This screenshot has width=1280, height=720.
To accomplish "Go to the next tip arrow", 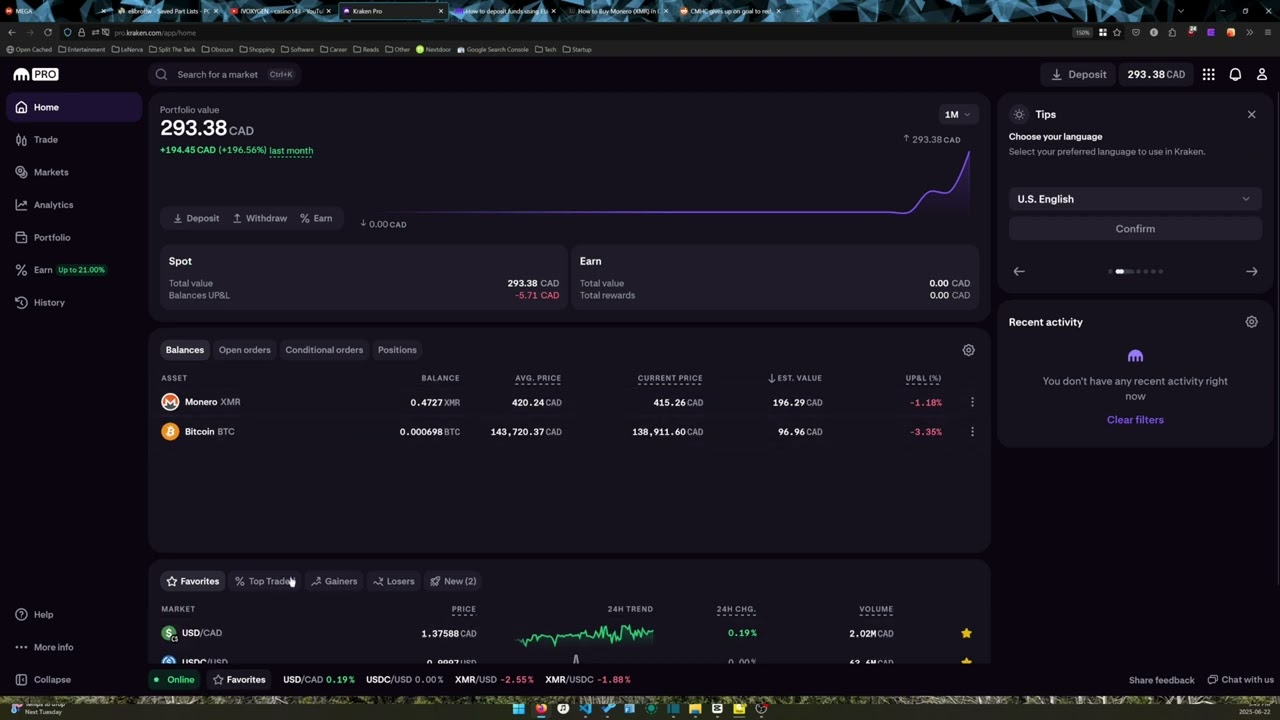I will (x=1251, y=271).
